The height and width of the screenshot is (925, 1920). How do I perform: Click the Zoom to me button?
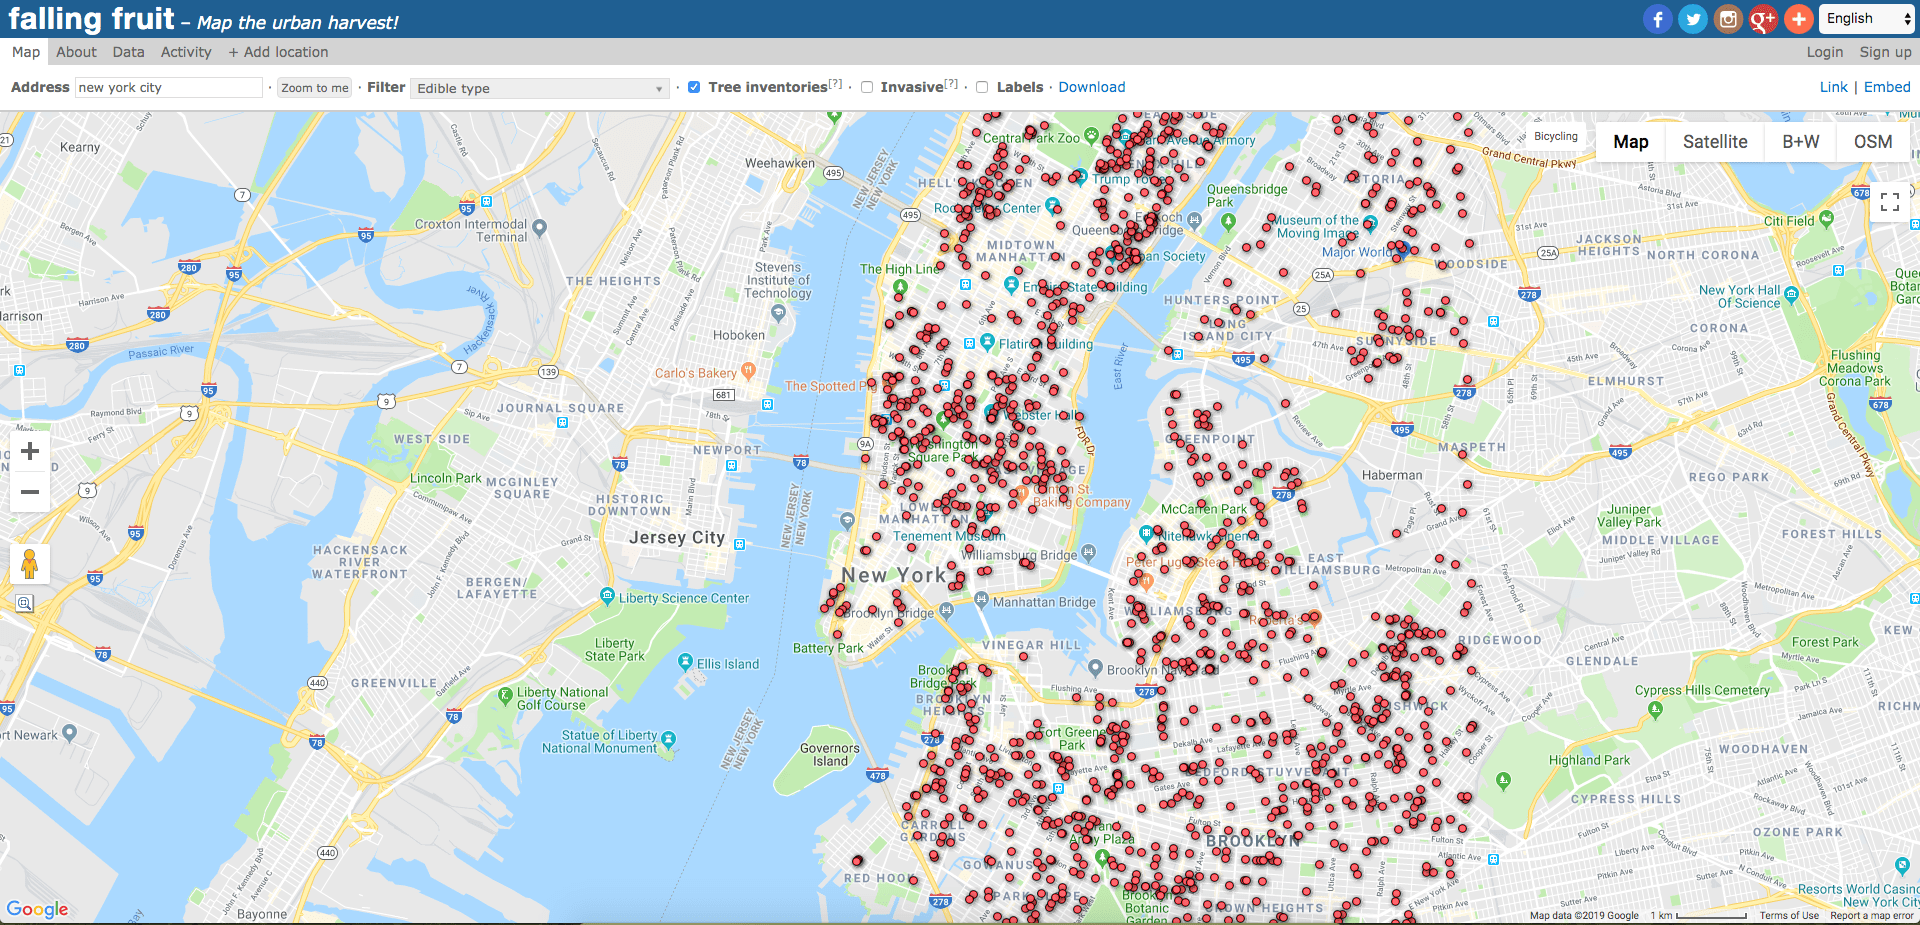315,88
